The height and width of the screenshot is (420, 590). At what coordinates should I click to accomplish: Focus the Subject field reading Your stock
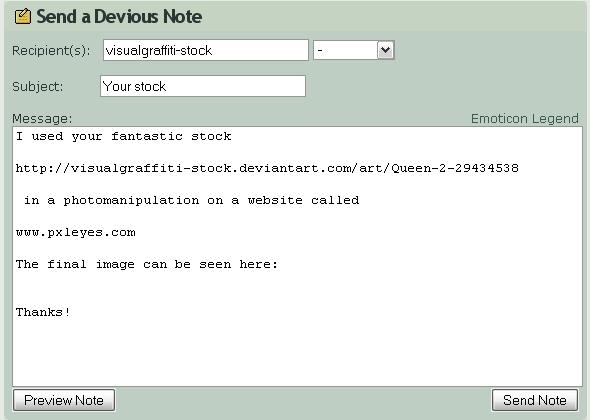203,86
